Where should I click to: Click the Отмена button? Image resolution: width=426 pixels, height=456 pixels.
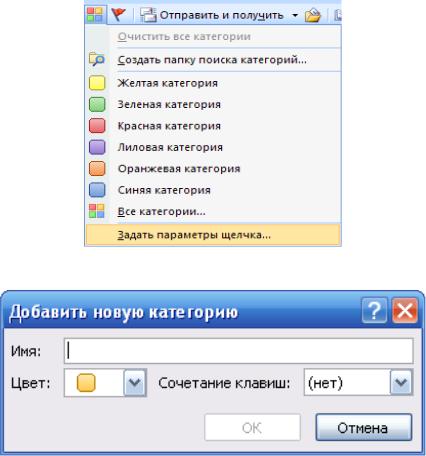click(x=364, y=428)
